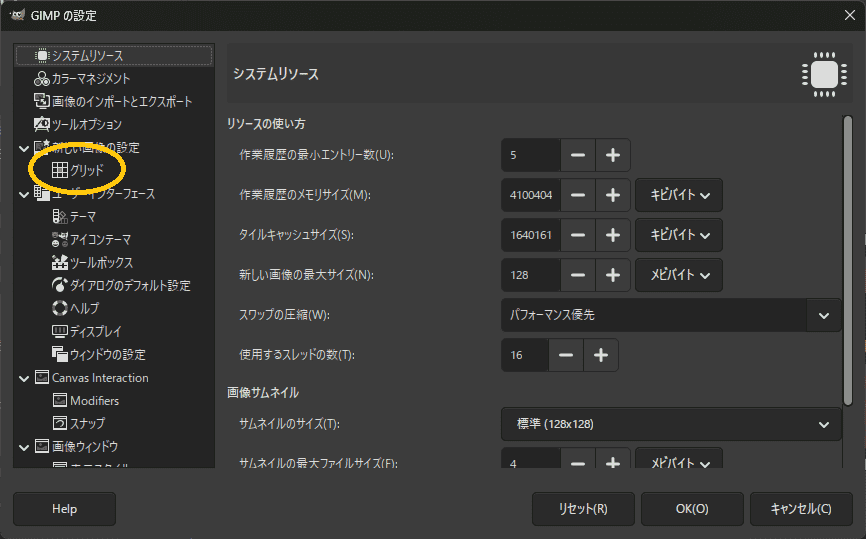Click the リセット(R) button

tap(583, 509)
